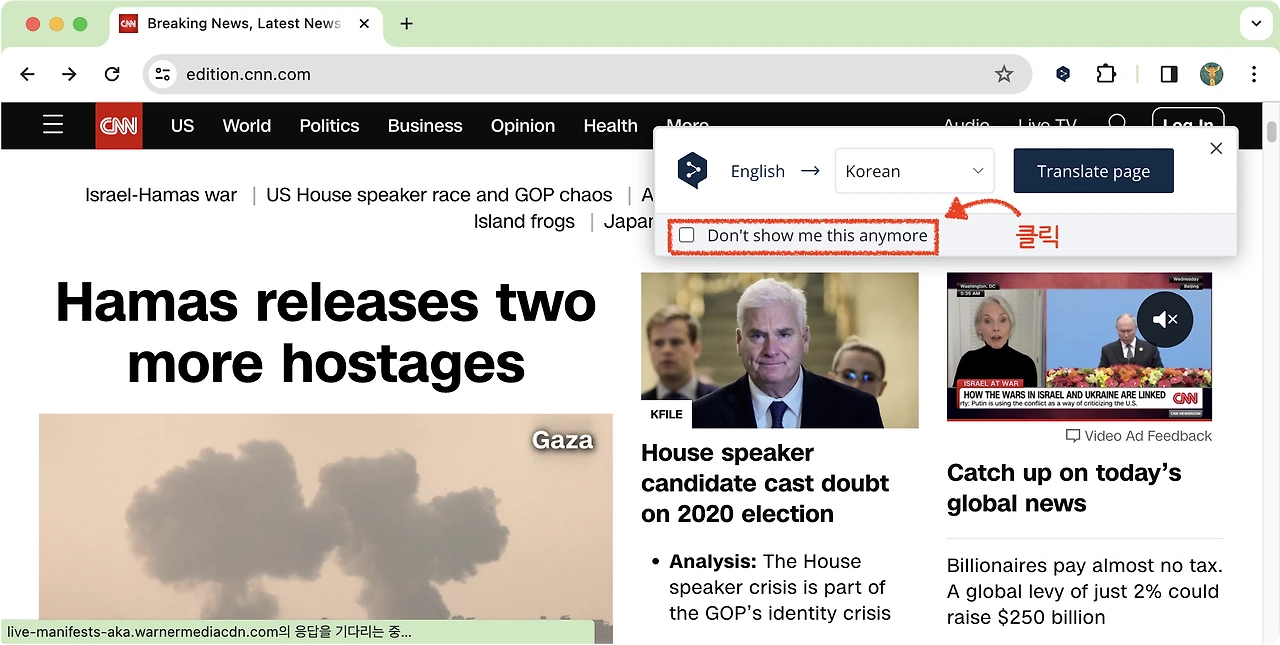This screenshot has height=645, width=1280.
Task: Click the DeepL logo in the translate popup
Action: click(692, 171)
